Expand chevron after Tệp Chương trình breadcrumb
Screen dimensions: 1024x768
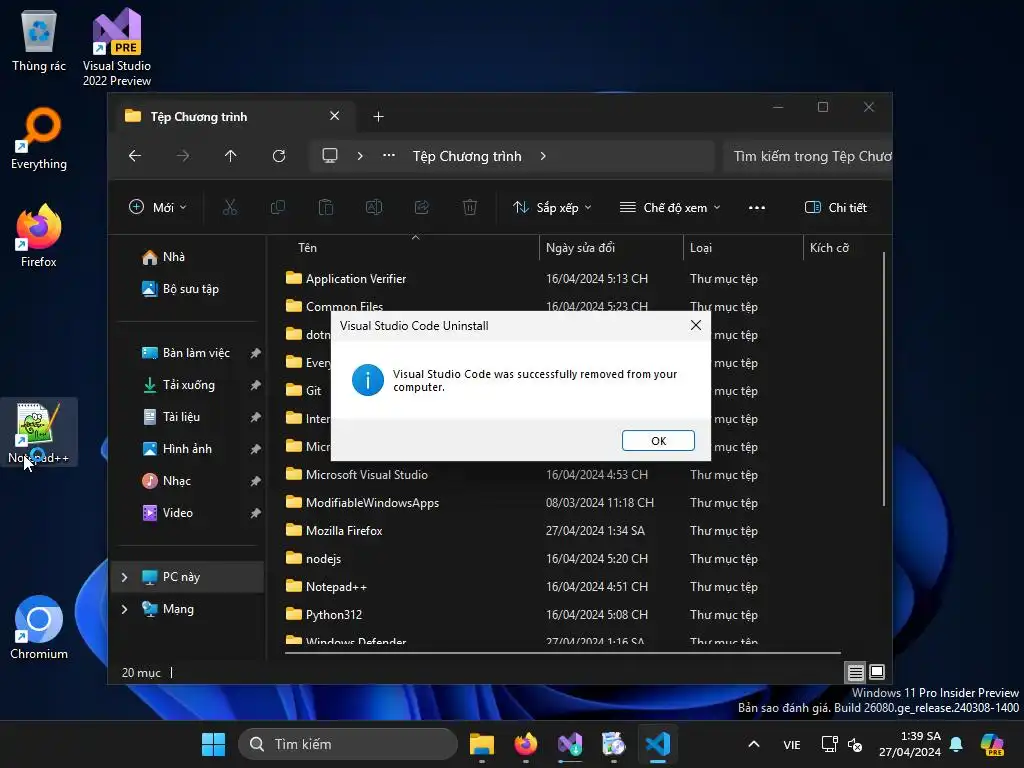point(543,156)
